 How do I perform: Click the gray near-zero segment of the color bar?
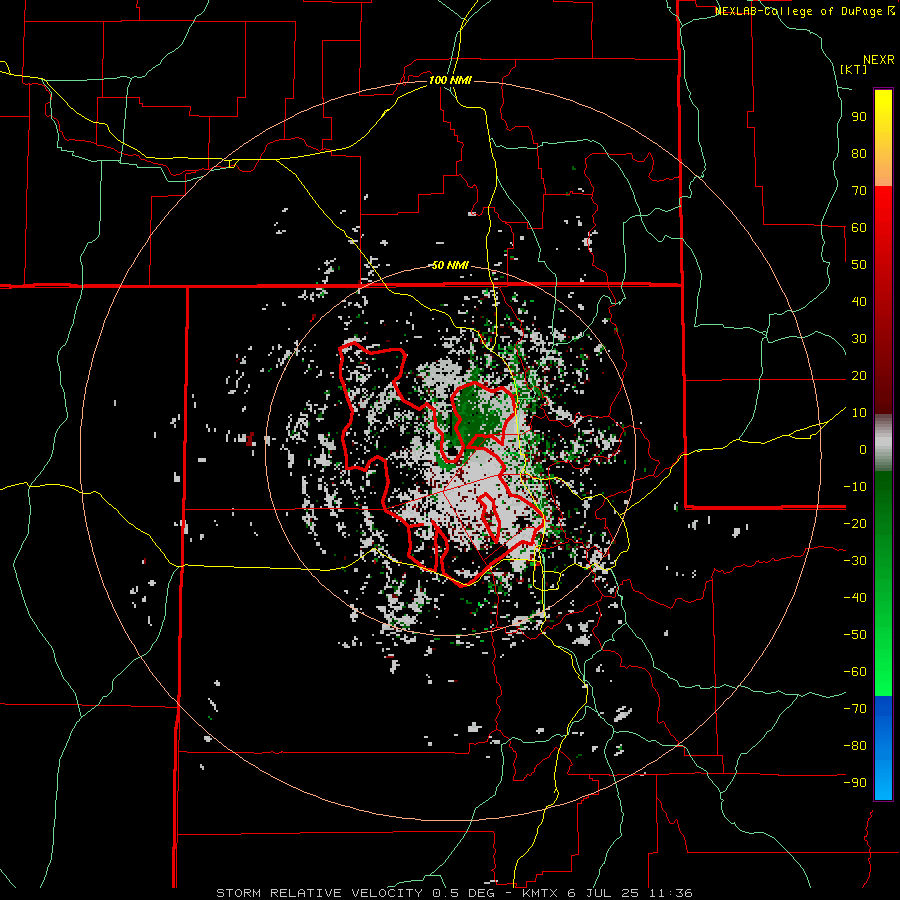[883, 443]
